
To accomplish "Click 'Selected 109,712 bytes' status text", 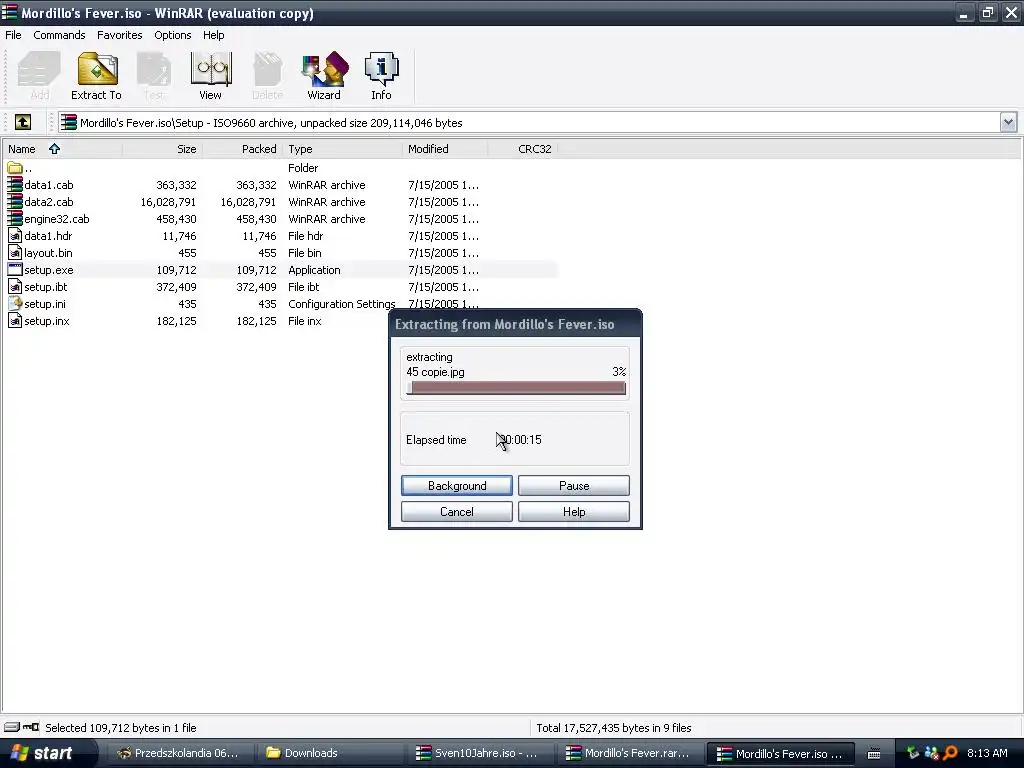I will click(121, 728).
